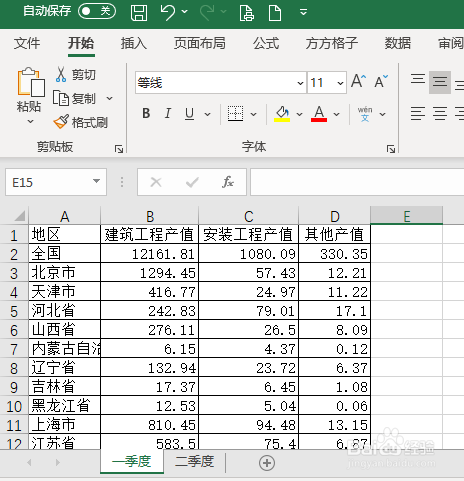Click the print preview icon
The image size is (464, 481).
[x=247, y=13]
